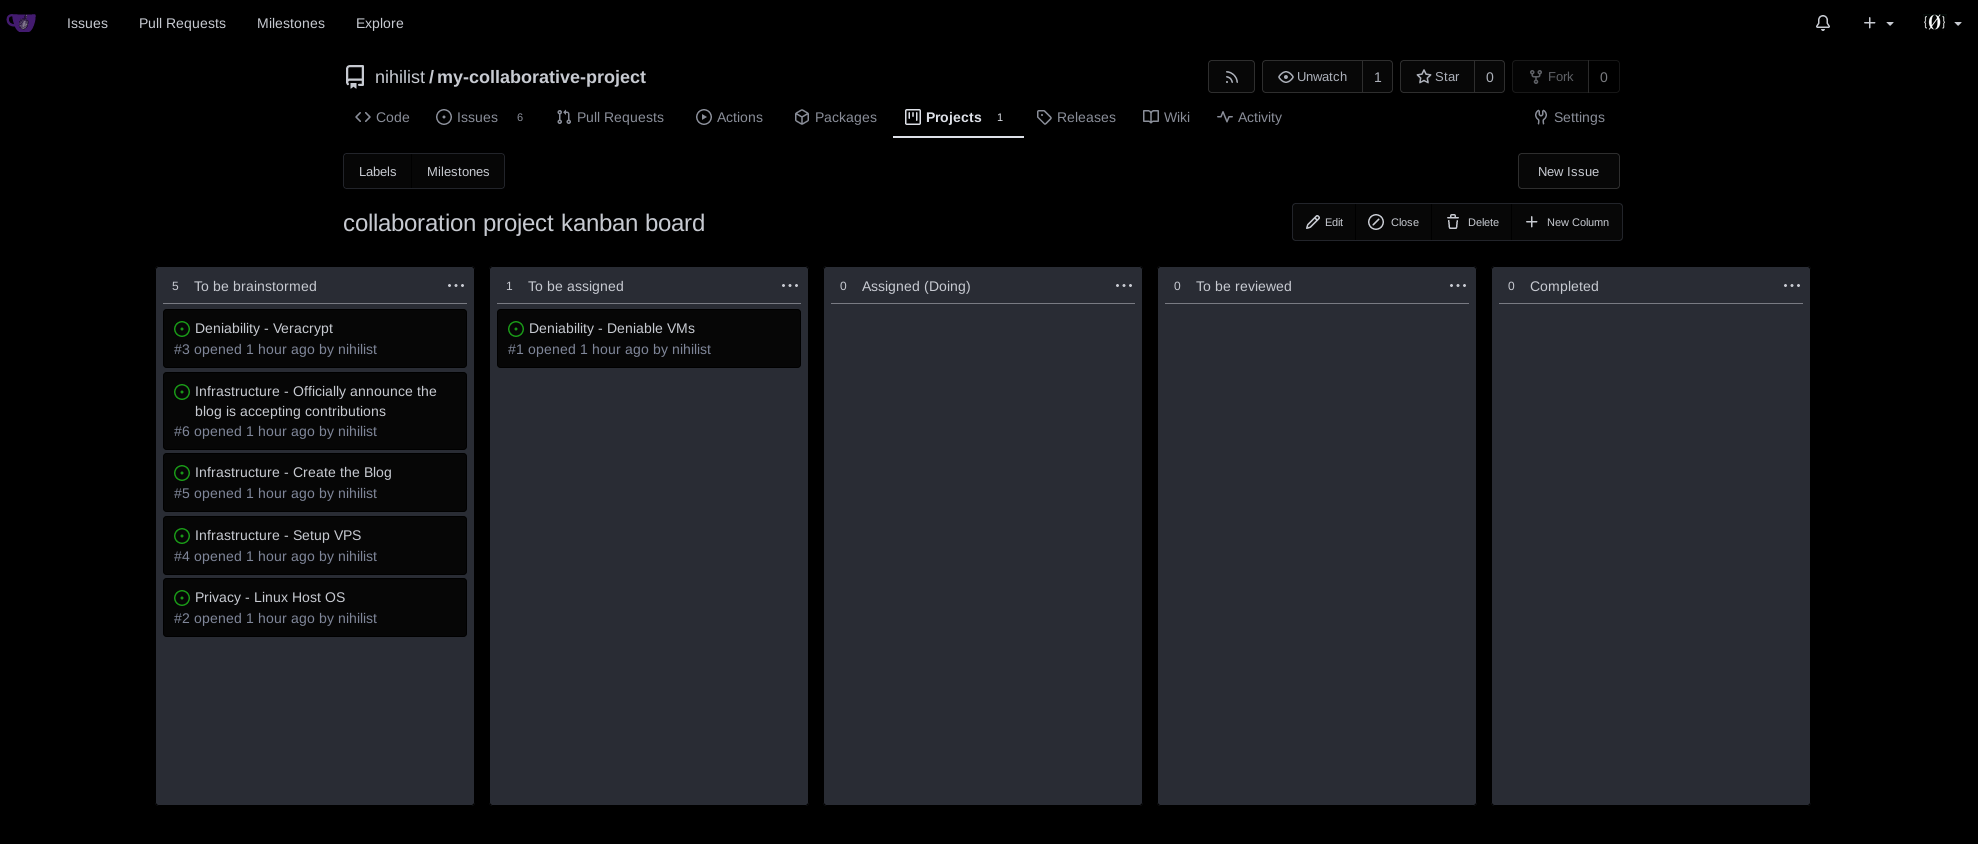Open options menu for To be brainstormed column
This screenshot has width=1978, height=844.
pos(456,286)
